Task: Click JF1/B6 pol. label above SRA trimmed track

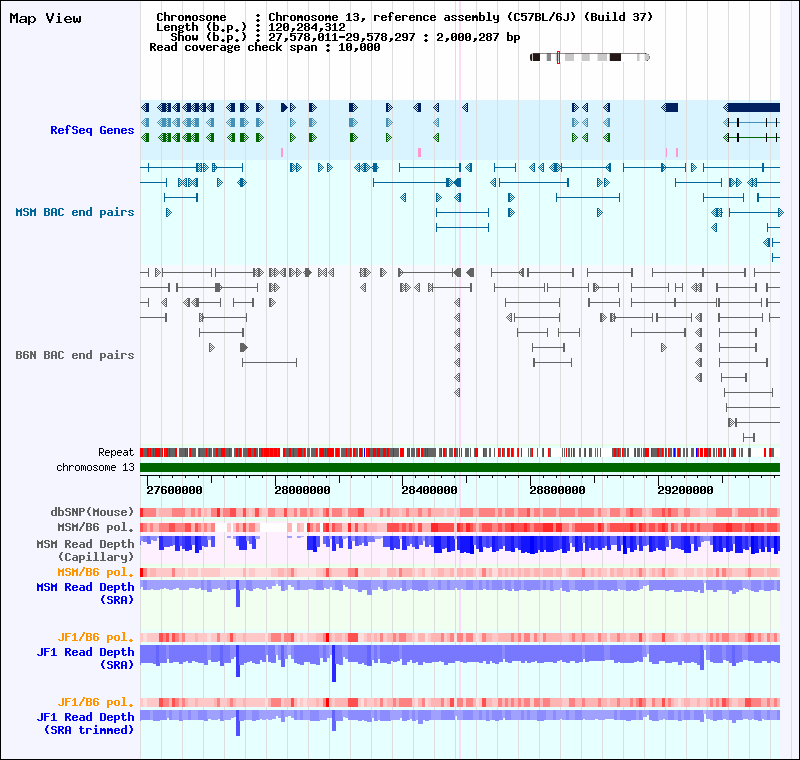Action: pyautogui.click(x=95, y=702)
